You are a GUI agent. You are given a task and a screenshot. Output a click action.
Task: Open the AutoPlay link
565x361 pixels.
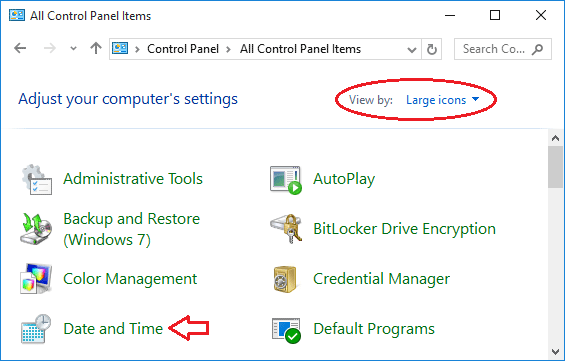(x=344, y=179)
